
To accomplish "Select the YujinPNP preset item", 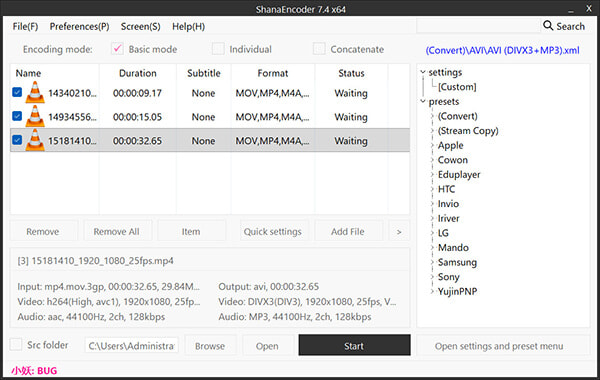I will pos(457,291).
